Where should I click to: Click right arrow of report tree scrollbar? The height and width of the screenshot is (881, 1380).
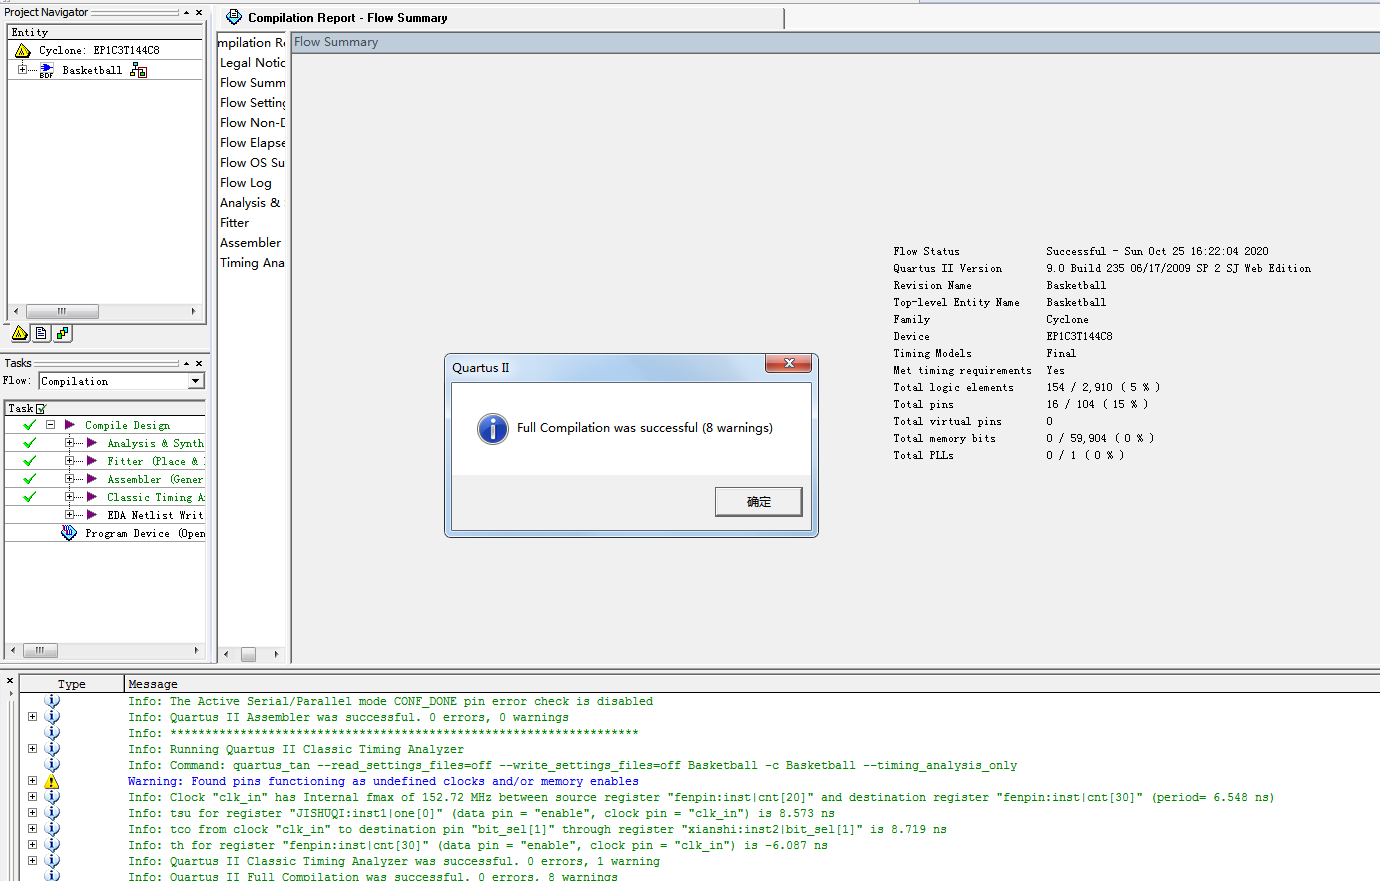click(x=276, y=654)
